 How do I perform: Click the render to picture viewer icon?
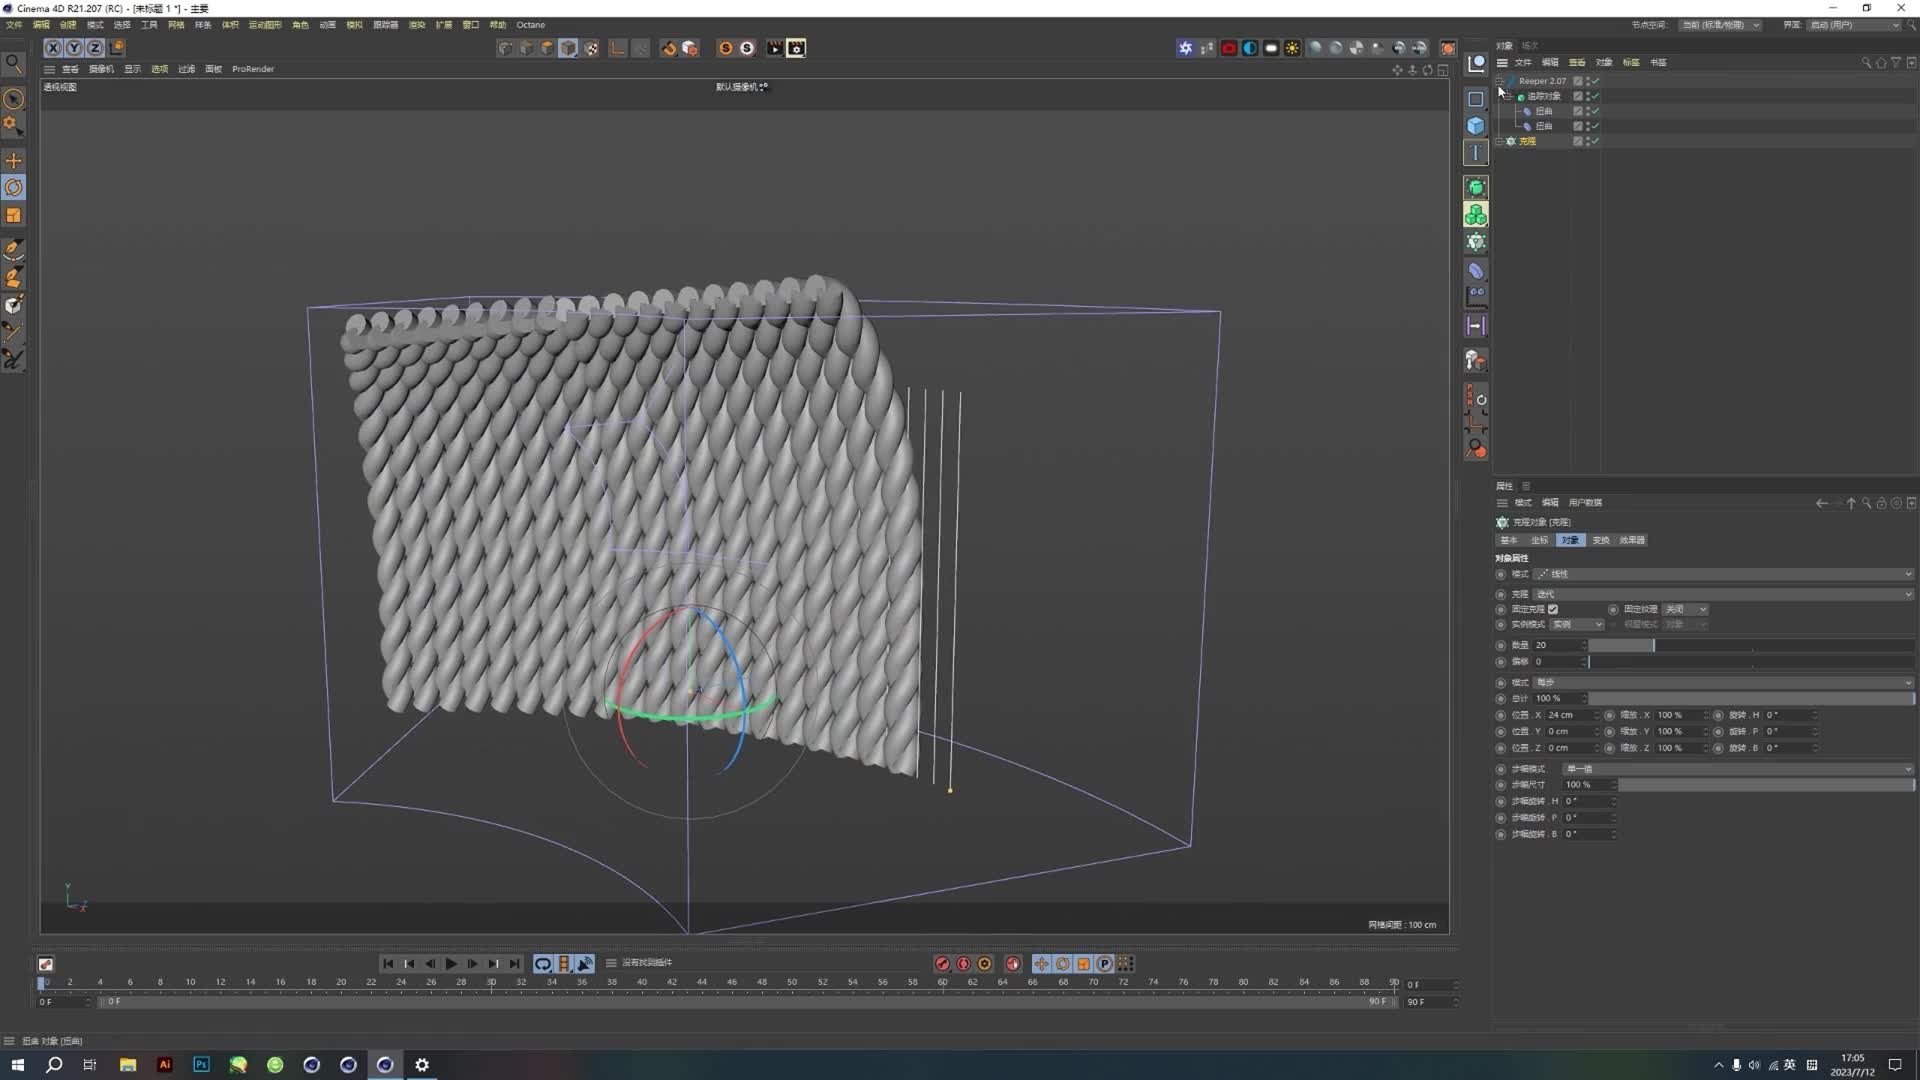pyautogui.click(x=775, y=48)
